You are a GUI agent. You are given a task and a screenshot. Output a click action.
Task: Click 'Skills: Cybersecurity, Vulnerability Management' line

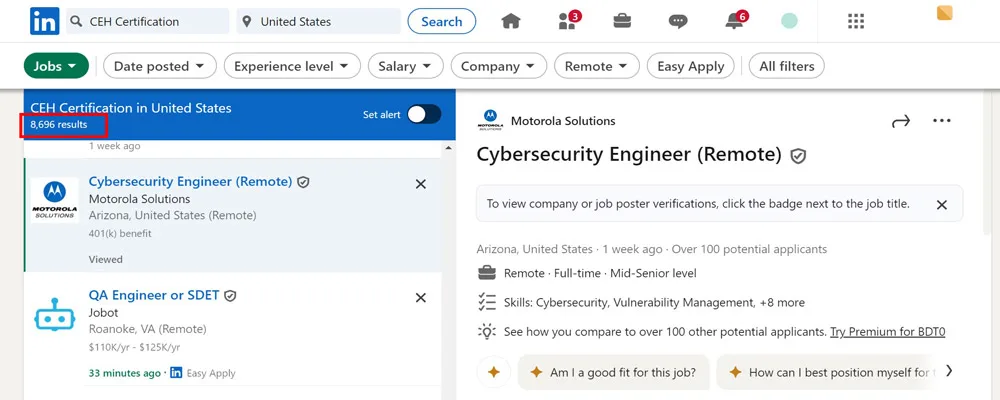[x=654, y=302]
